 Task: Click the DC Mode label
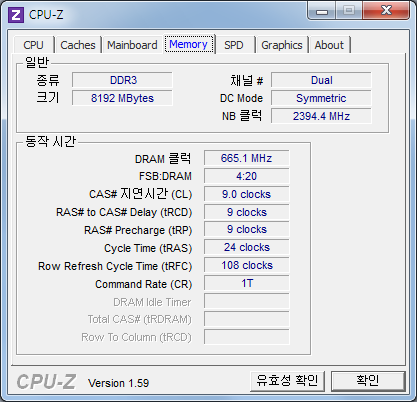pos(241,98)
